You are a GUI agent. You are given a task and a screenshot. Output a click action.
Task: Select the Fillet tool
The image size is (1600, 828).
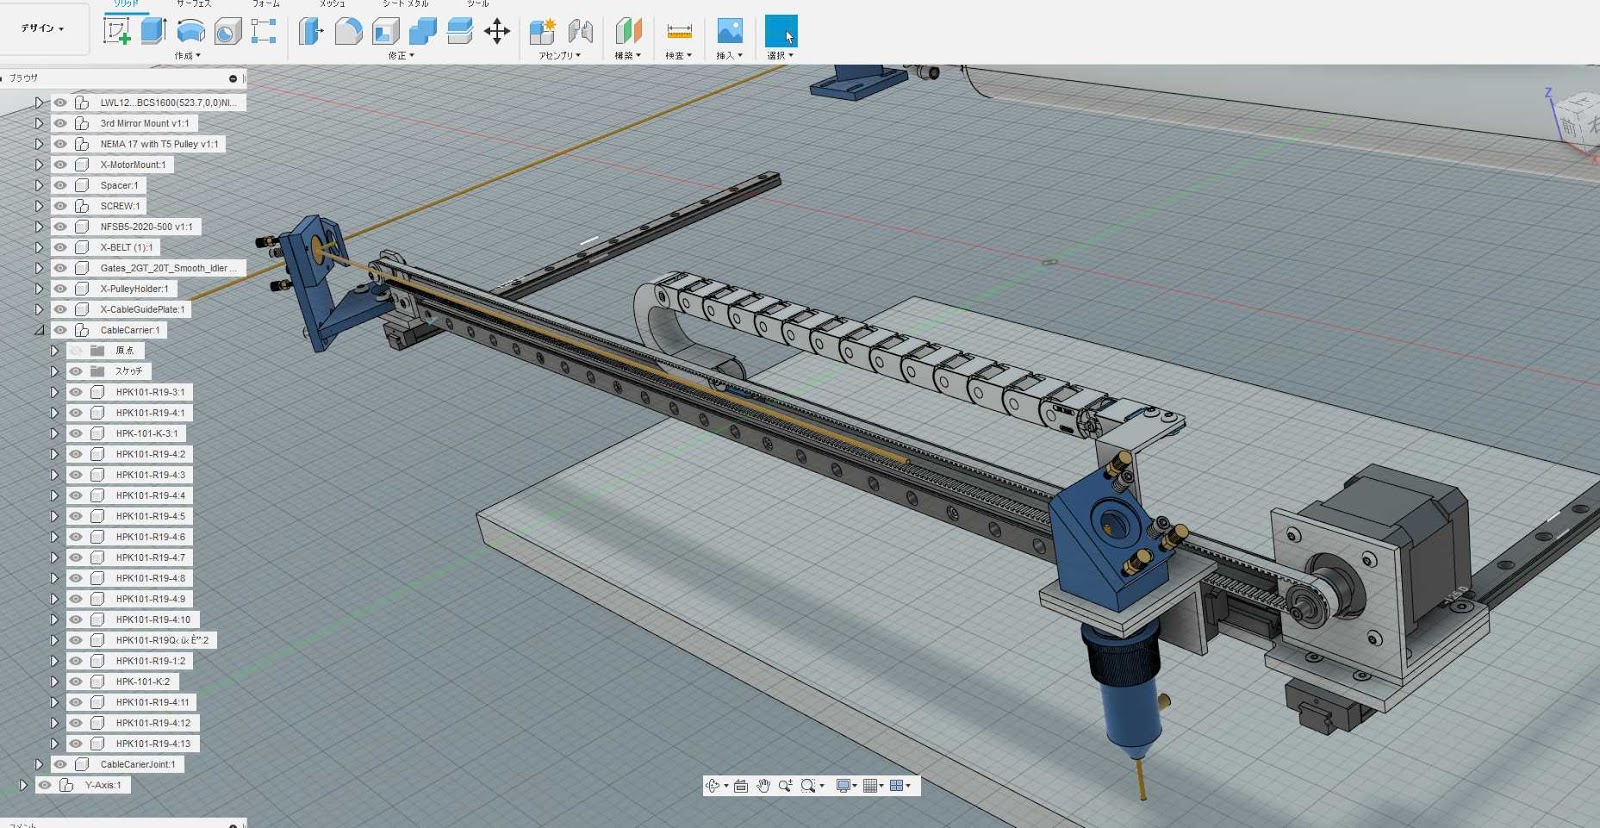[x=348, y=31]
